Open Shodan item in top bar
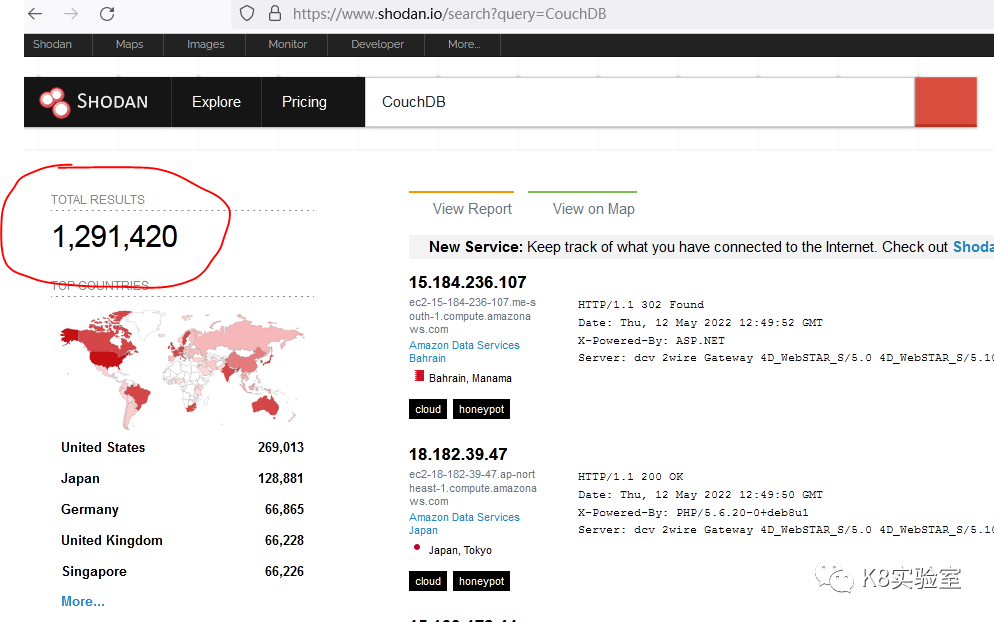 click(x=53, y=44)
